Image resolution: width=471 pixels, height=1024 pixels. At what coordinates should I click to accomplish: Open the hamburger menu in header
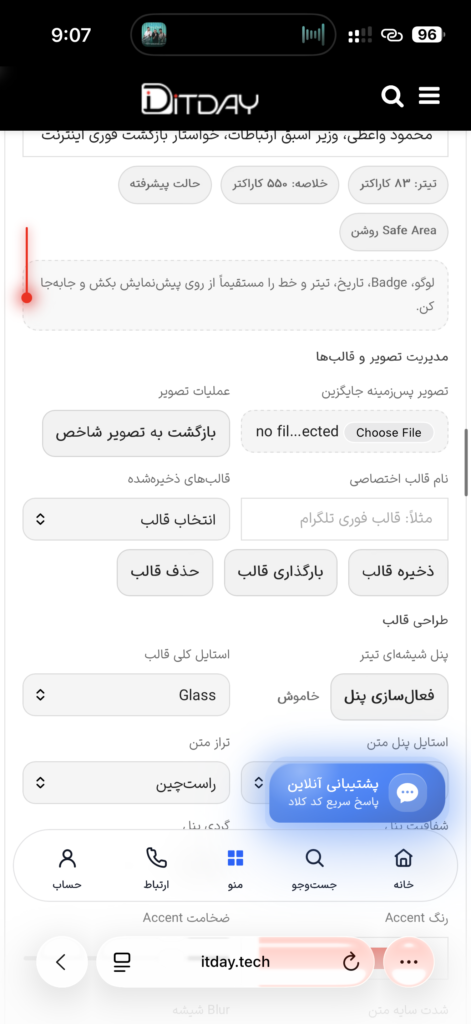point(429,96)
